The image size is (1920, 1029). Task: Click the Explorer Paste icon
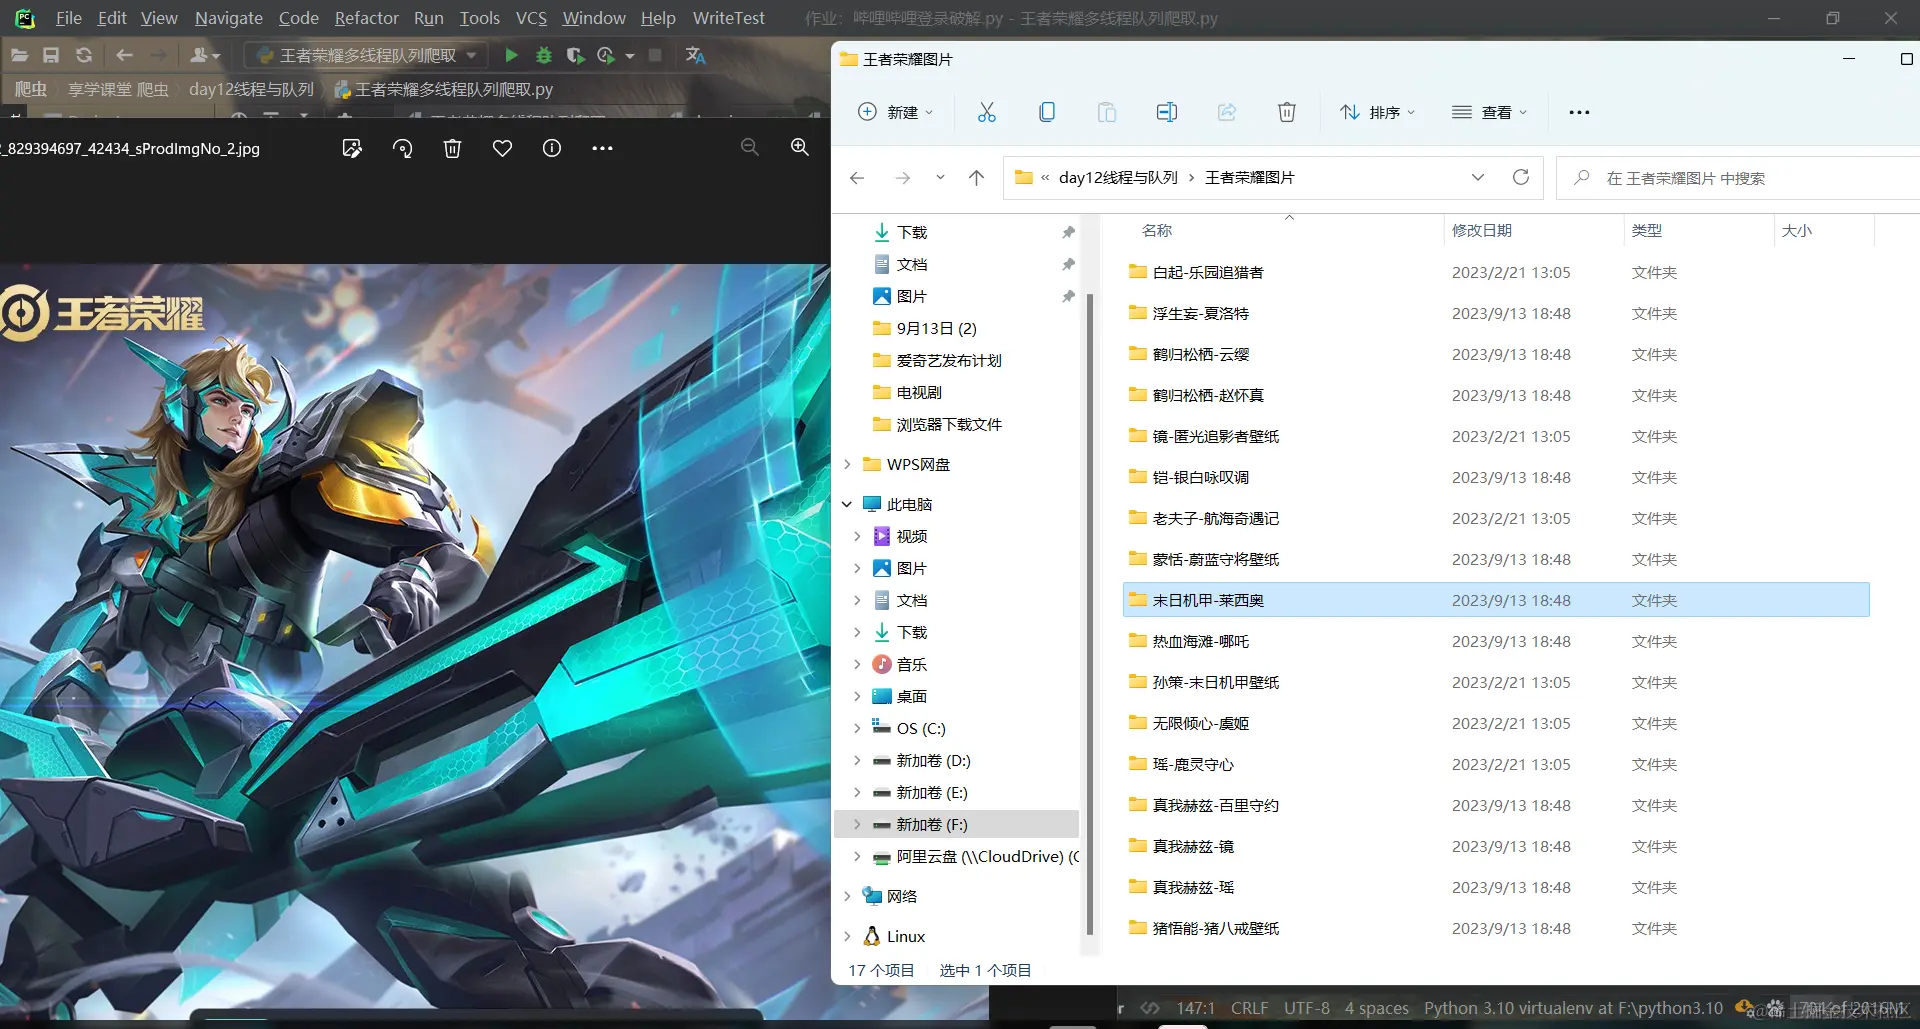[1107, 112]
